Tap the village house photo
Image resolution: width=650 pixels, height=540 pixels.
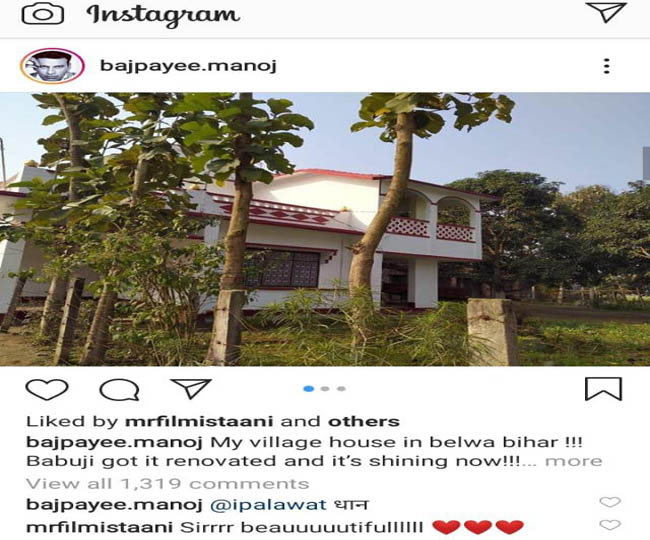pyautogui.click(x=325, y=229)
